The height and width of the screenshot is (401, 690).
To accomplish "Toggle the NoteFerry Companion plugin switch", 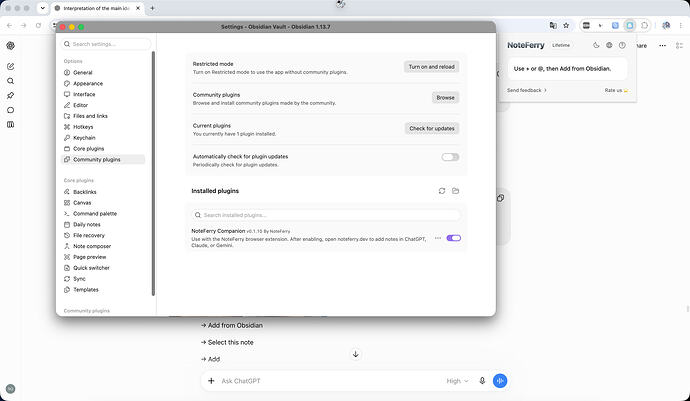I will click(453, 238).
